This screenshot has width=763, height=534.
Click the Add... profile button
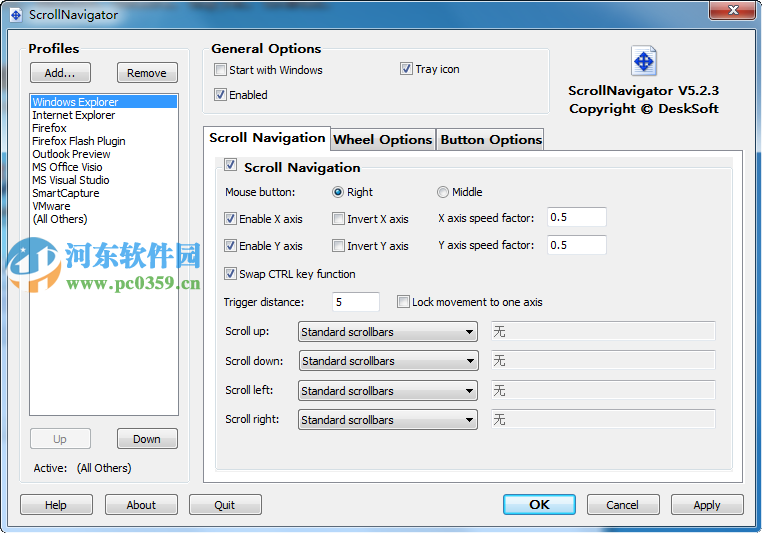coord(60,73)
